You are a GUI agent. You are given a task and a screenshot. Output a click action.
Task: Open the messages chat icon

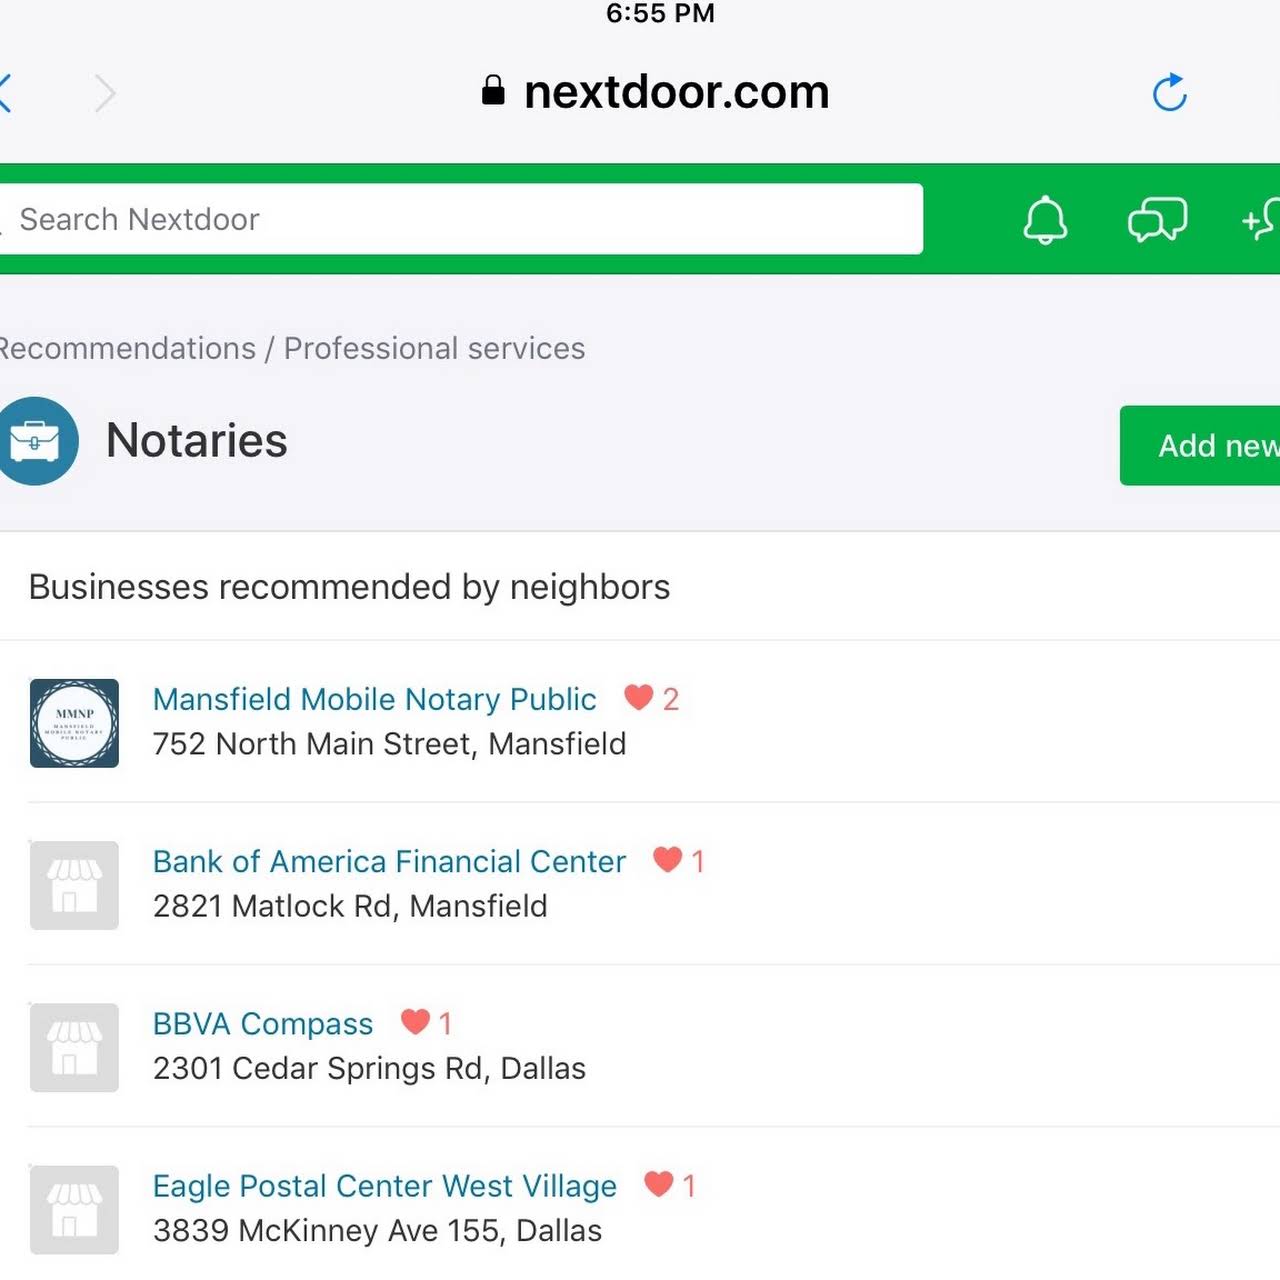click(1157, 219)
